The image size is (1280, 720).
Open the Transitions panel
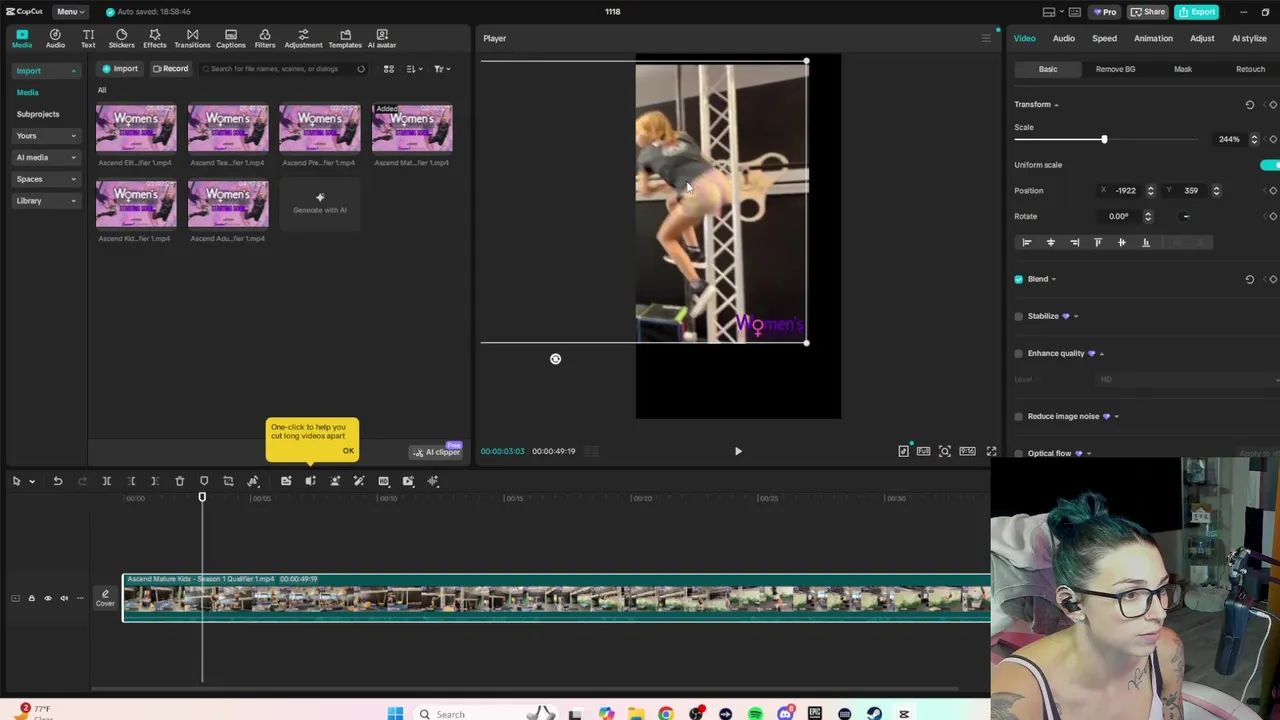(192, 39)
